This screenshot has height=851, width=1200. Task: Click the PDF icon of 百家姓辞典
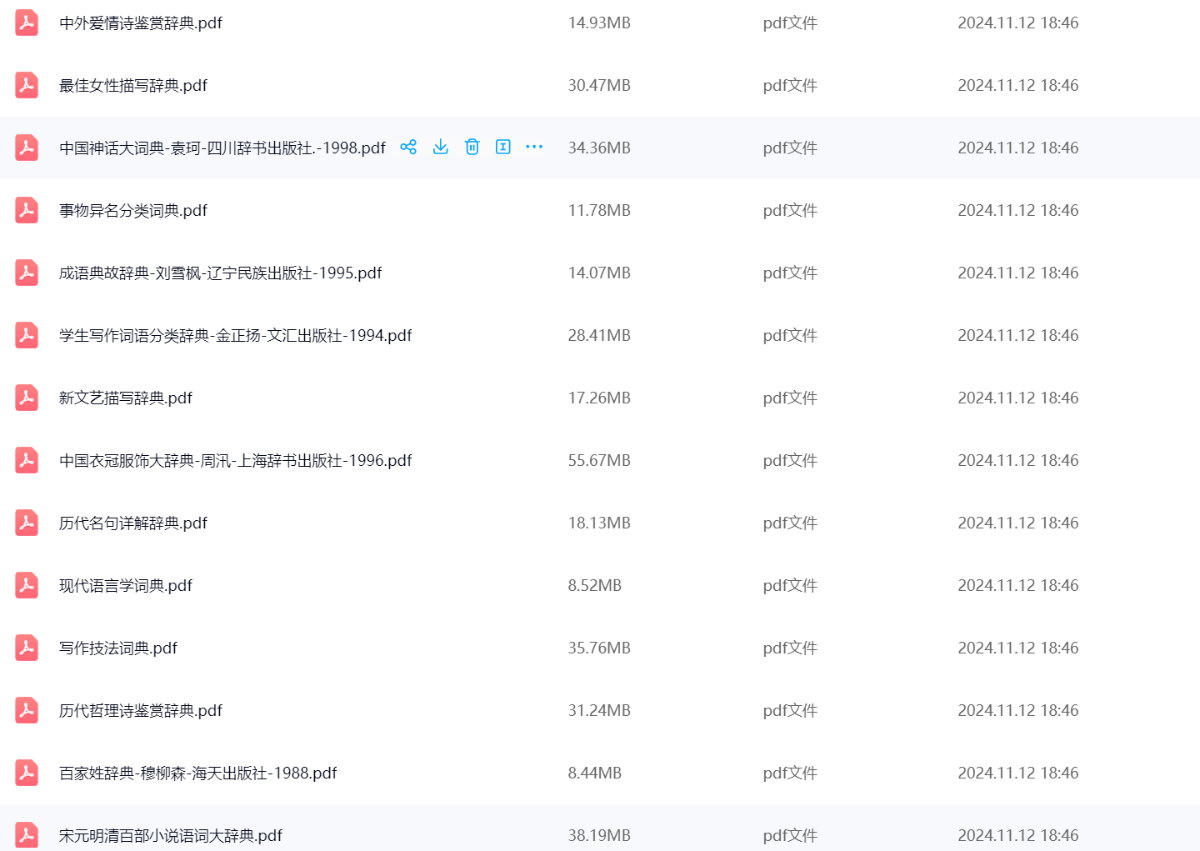pyautogui.click(x=26, y=772)
